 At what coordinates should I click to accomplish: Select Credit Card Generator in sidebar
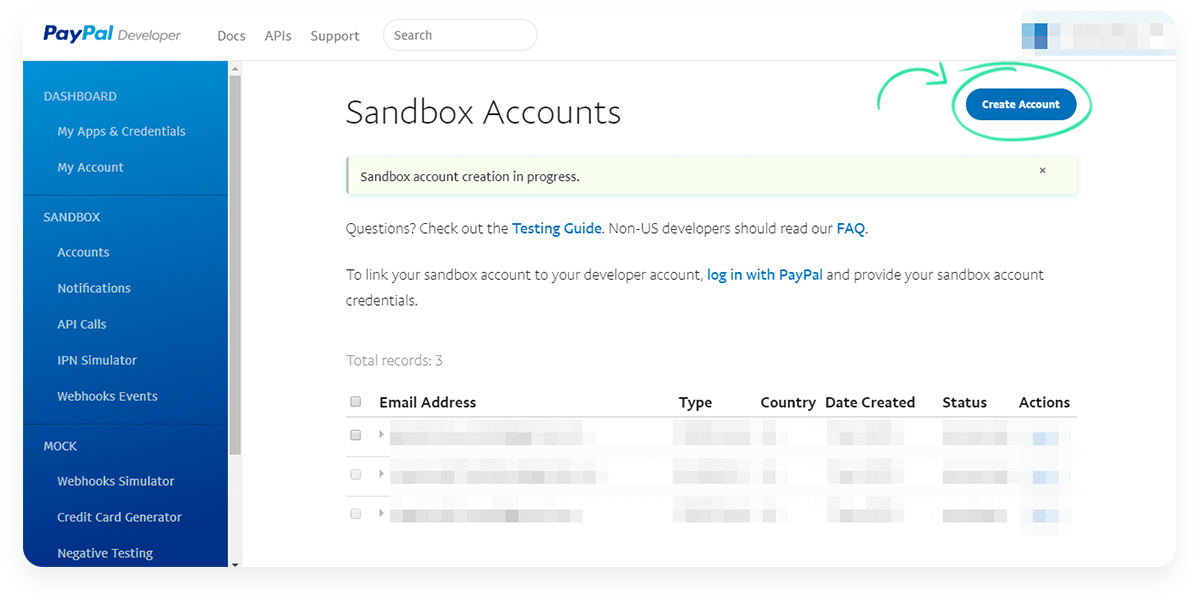119,517
